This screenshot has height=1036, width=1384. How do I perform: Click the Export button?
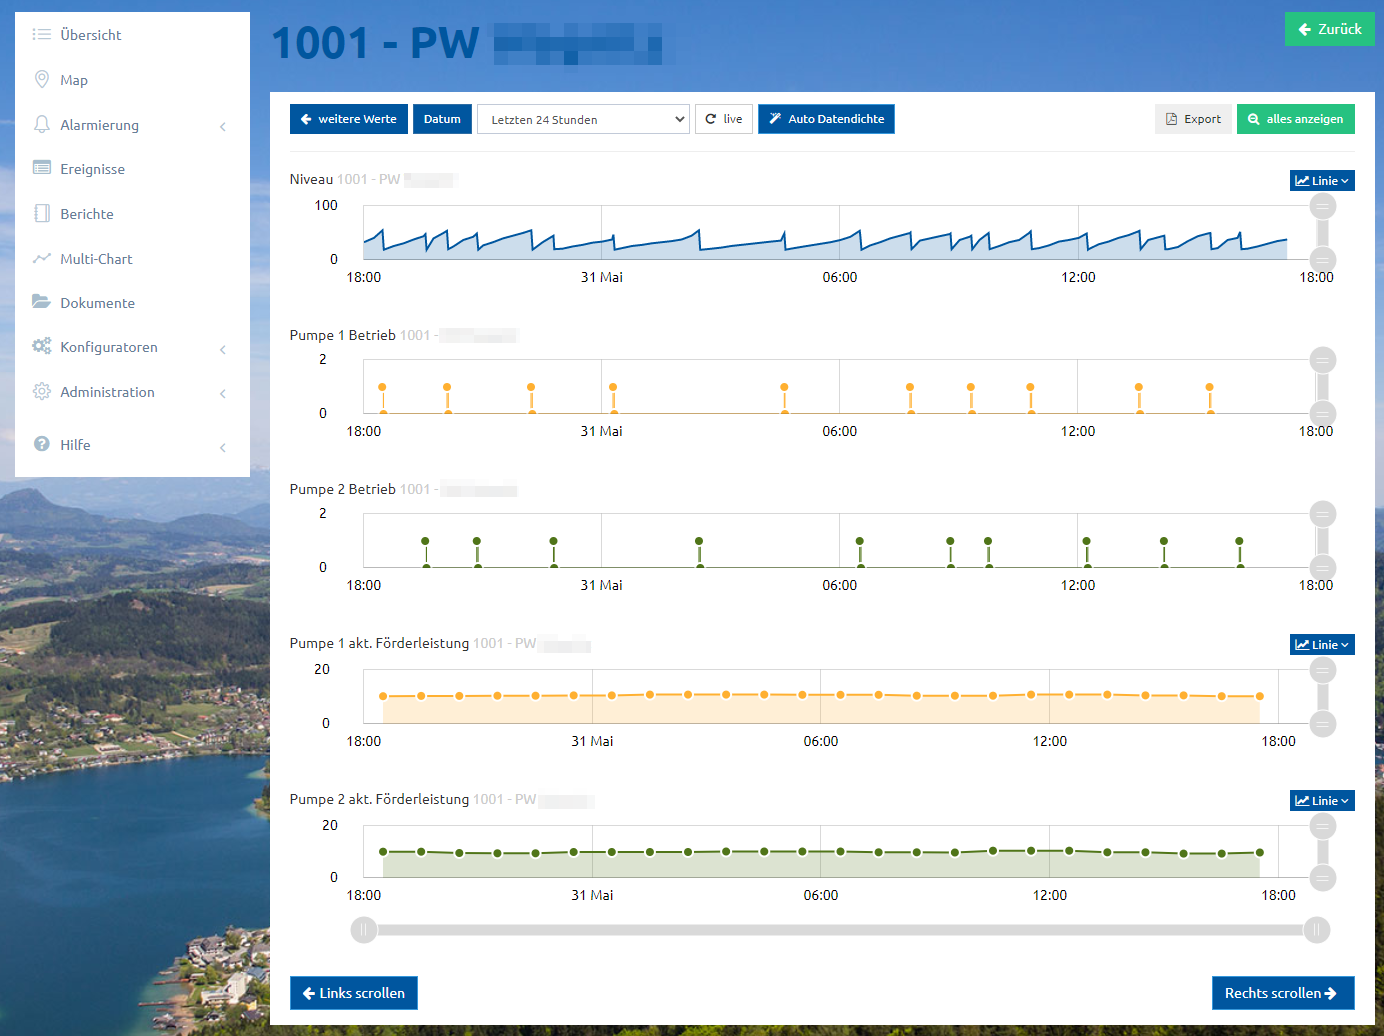1193,119
